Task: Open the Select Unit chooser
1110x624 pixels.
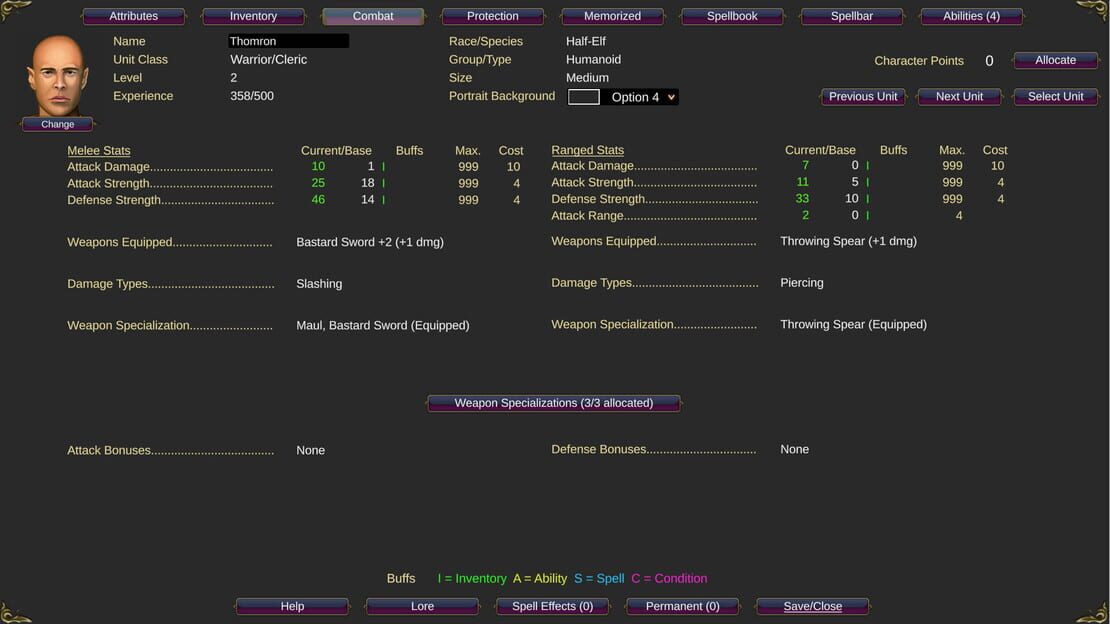Action: click(x=1055, y=96)
